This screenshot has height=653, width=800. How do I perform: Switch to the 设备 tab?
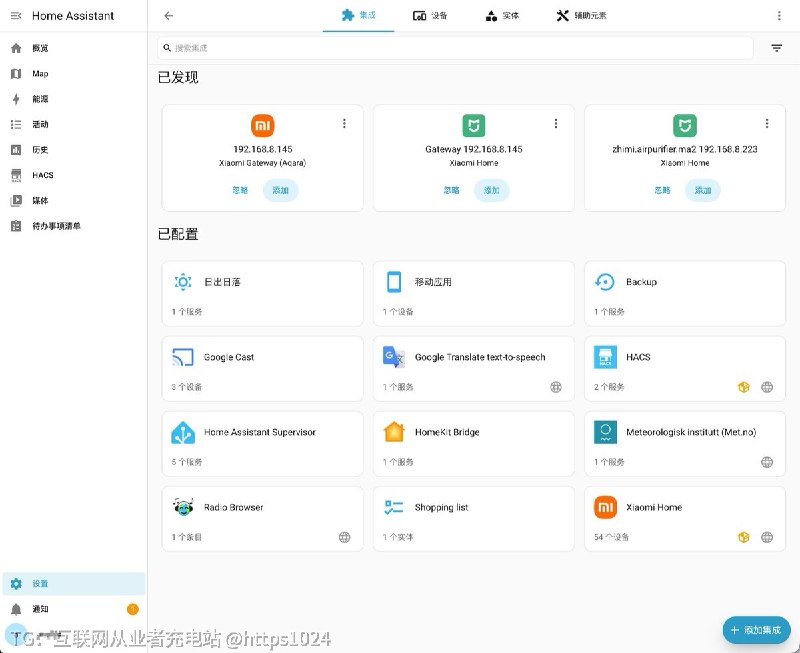pyautogui.click(x=430, y=16)
